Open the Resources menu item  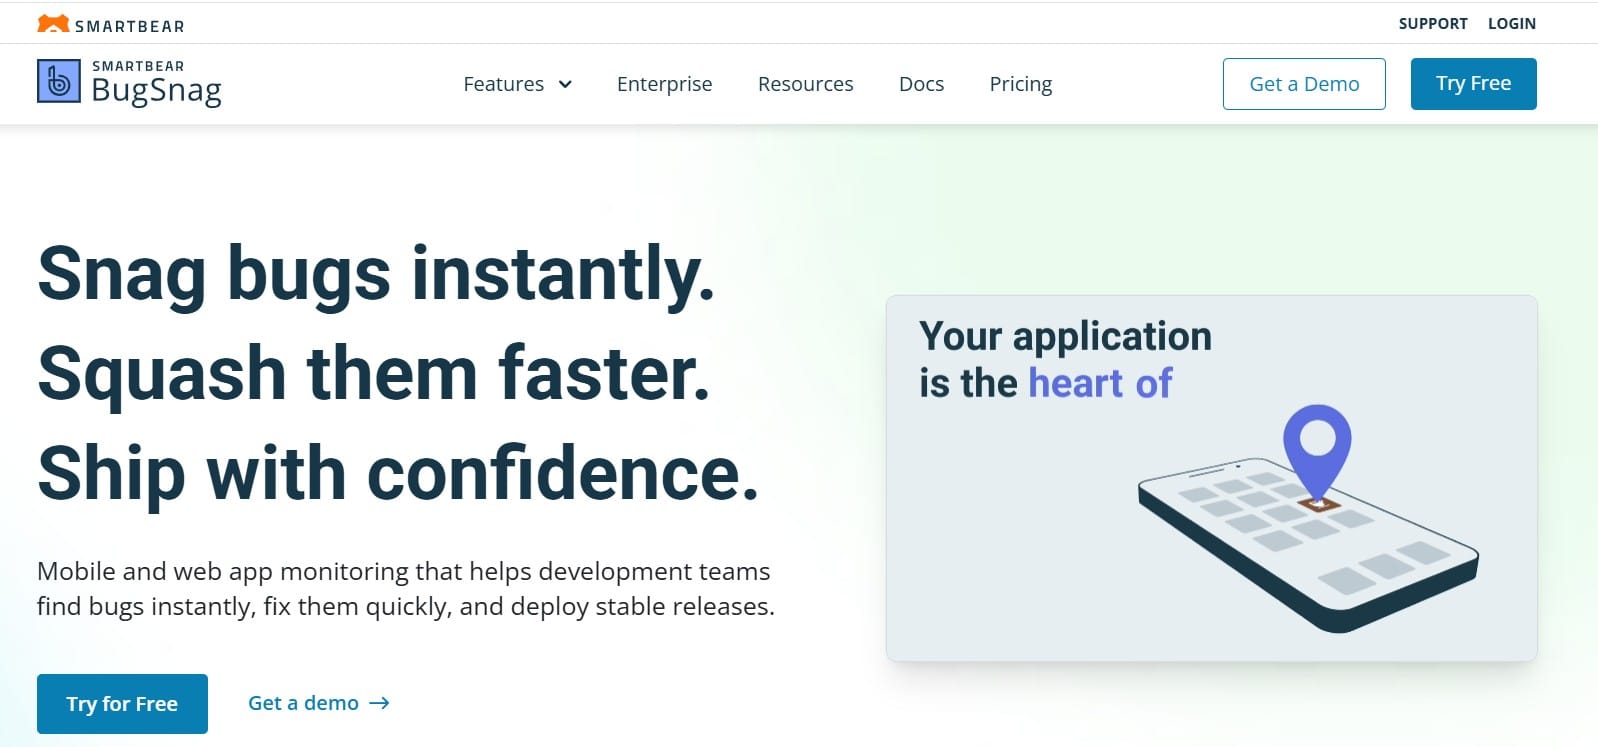click(x=805, y=84)
